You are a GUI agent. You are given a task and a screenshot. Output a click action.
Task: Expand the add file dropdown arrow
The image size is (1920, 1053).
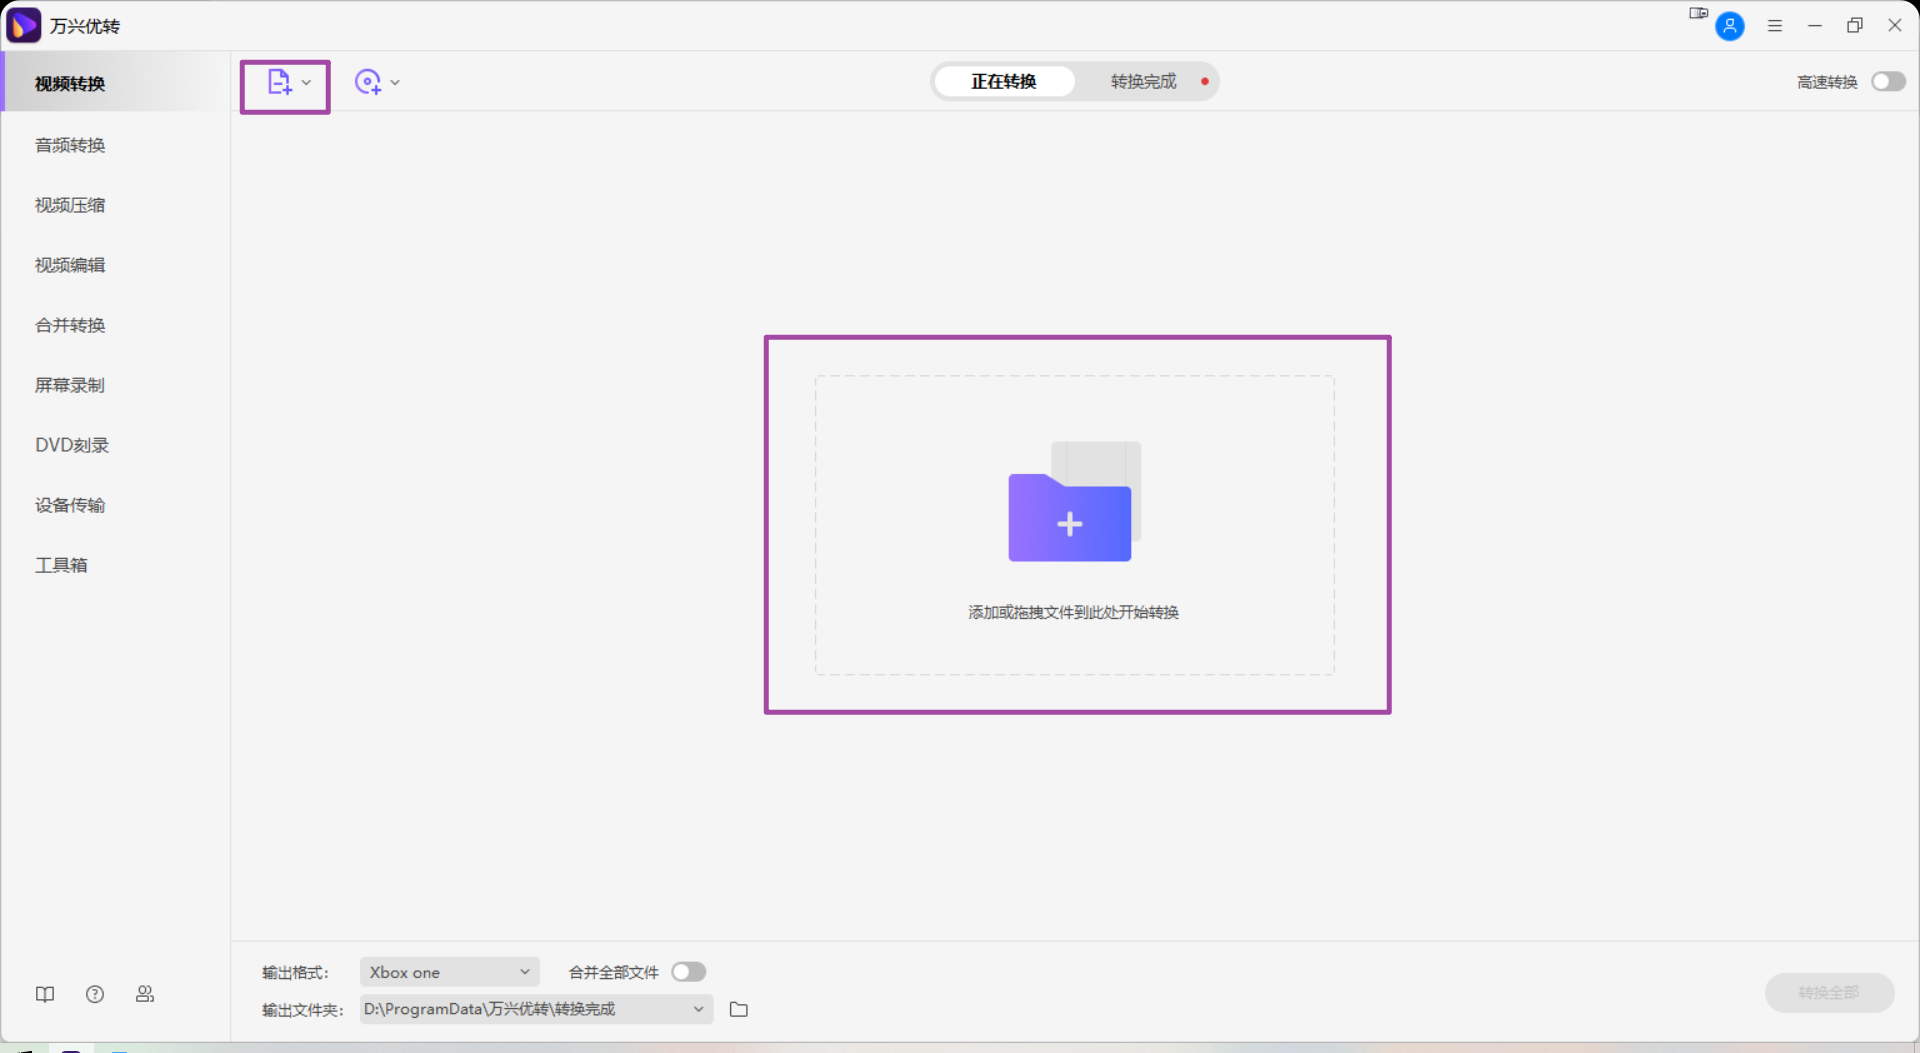coord(307,83)
